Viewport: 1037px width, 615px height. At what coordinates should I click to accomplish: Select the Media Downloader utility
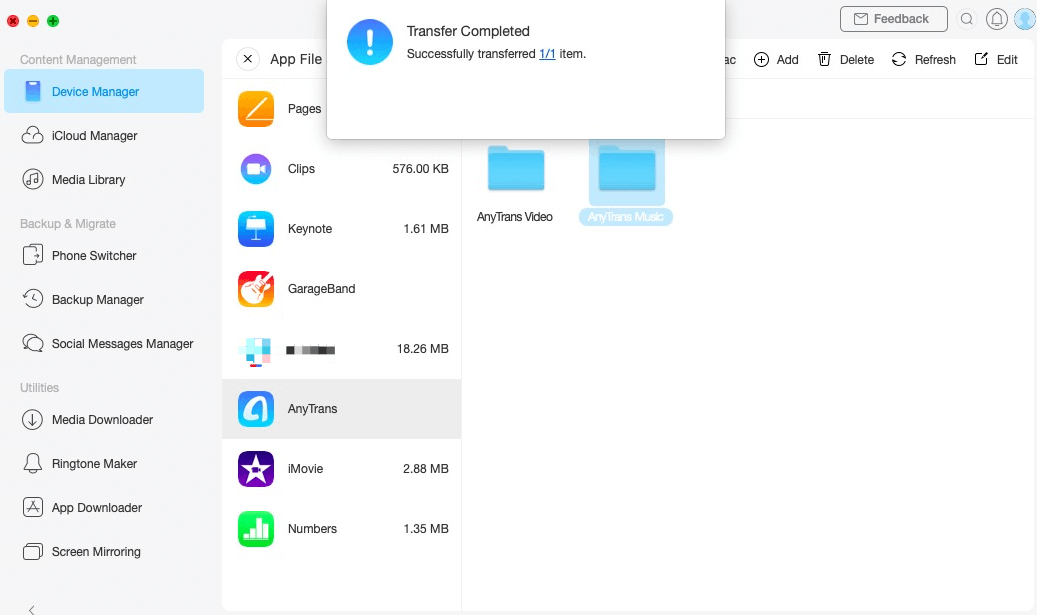pyautogui.click(x=101, y=419)
